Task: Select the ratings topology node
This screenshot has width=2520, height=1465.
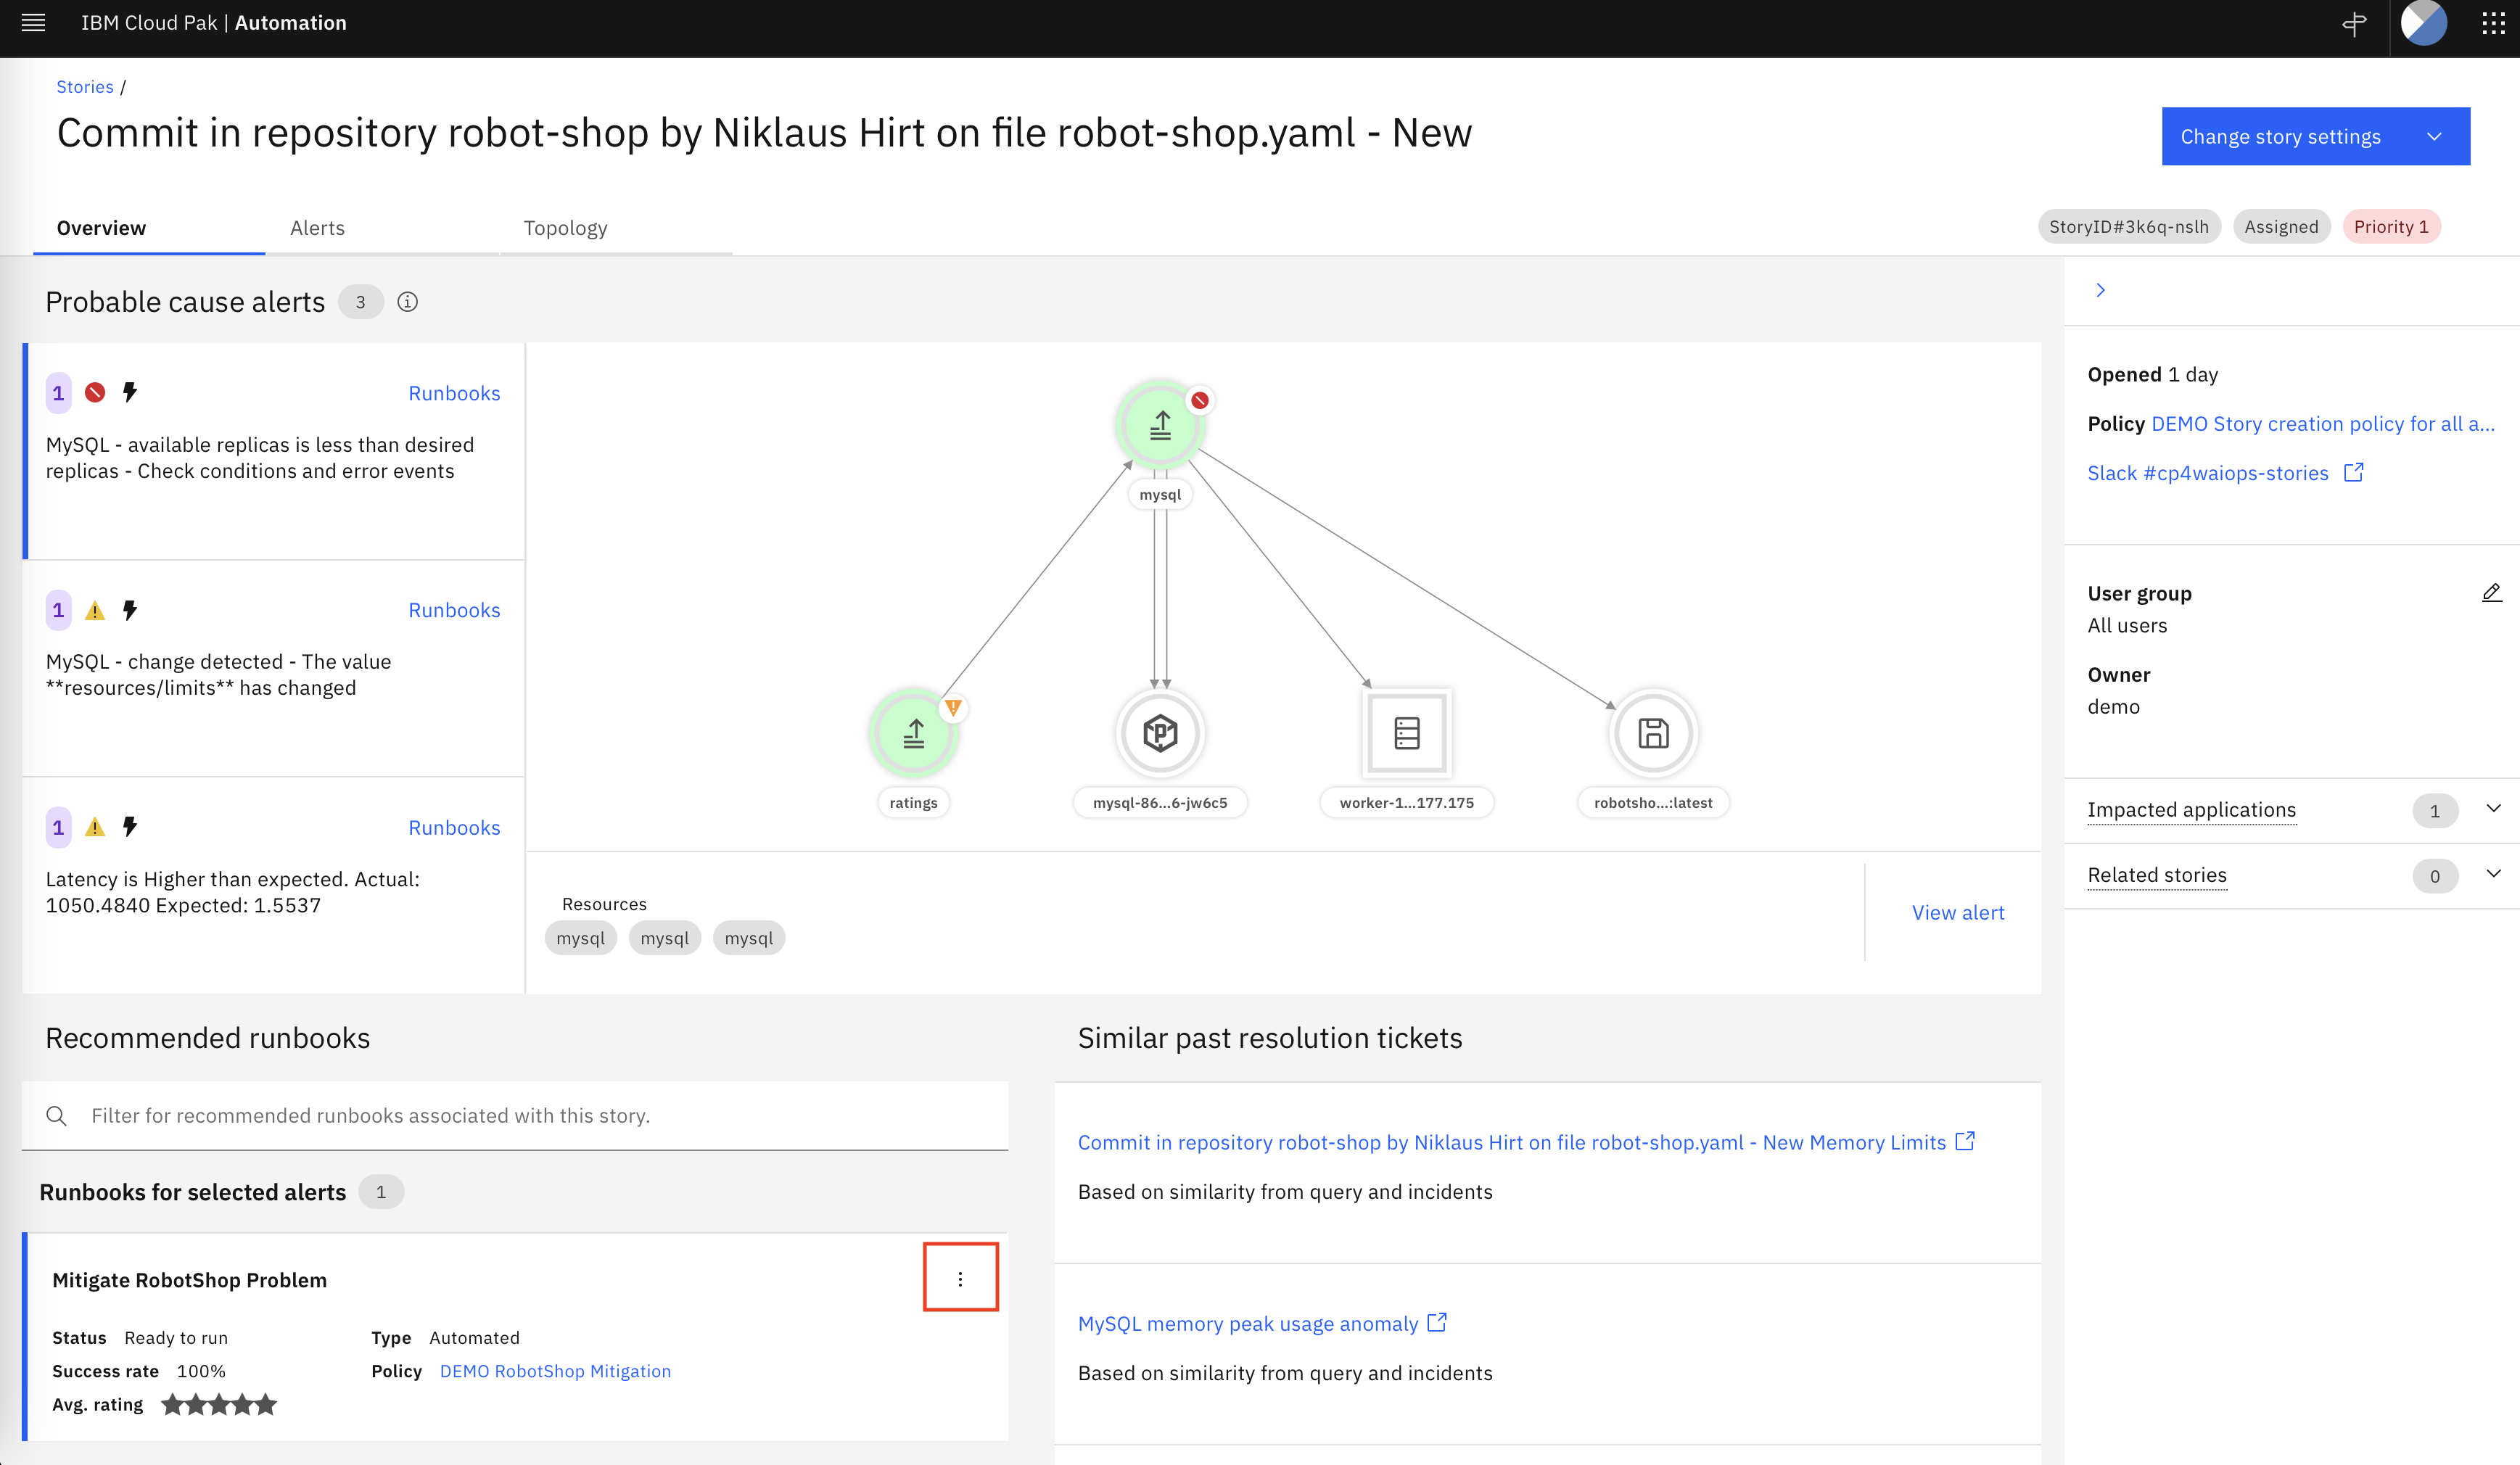Action: 913,733
